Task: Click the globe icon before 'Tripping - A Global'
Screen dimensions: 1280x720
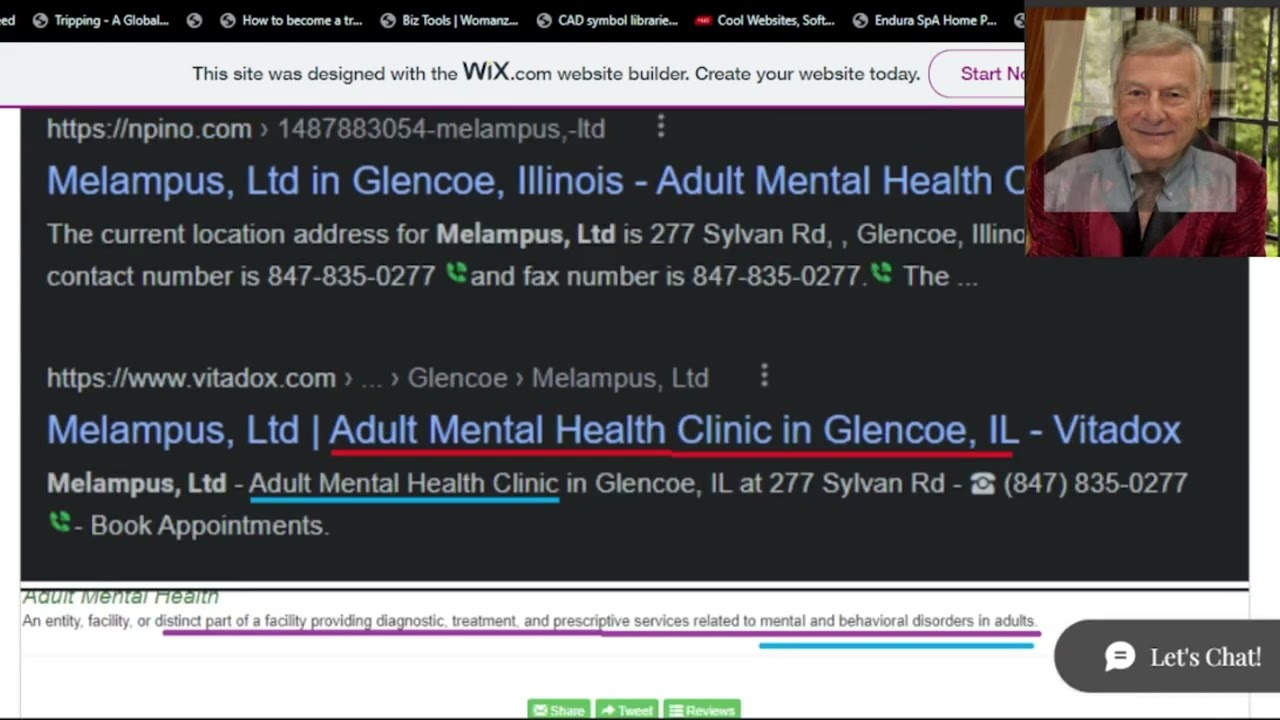Action: (x=40, y=20)
